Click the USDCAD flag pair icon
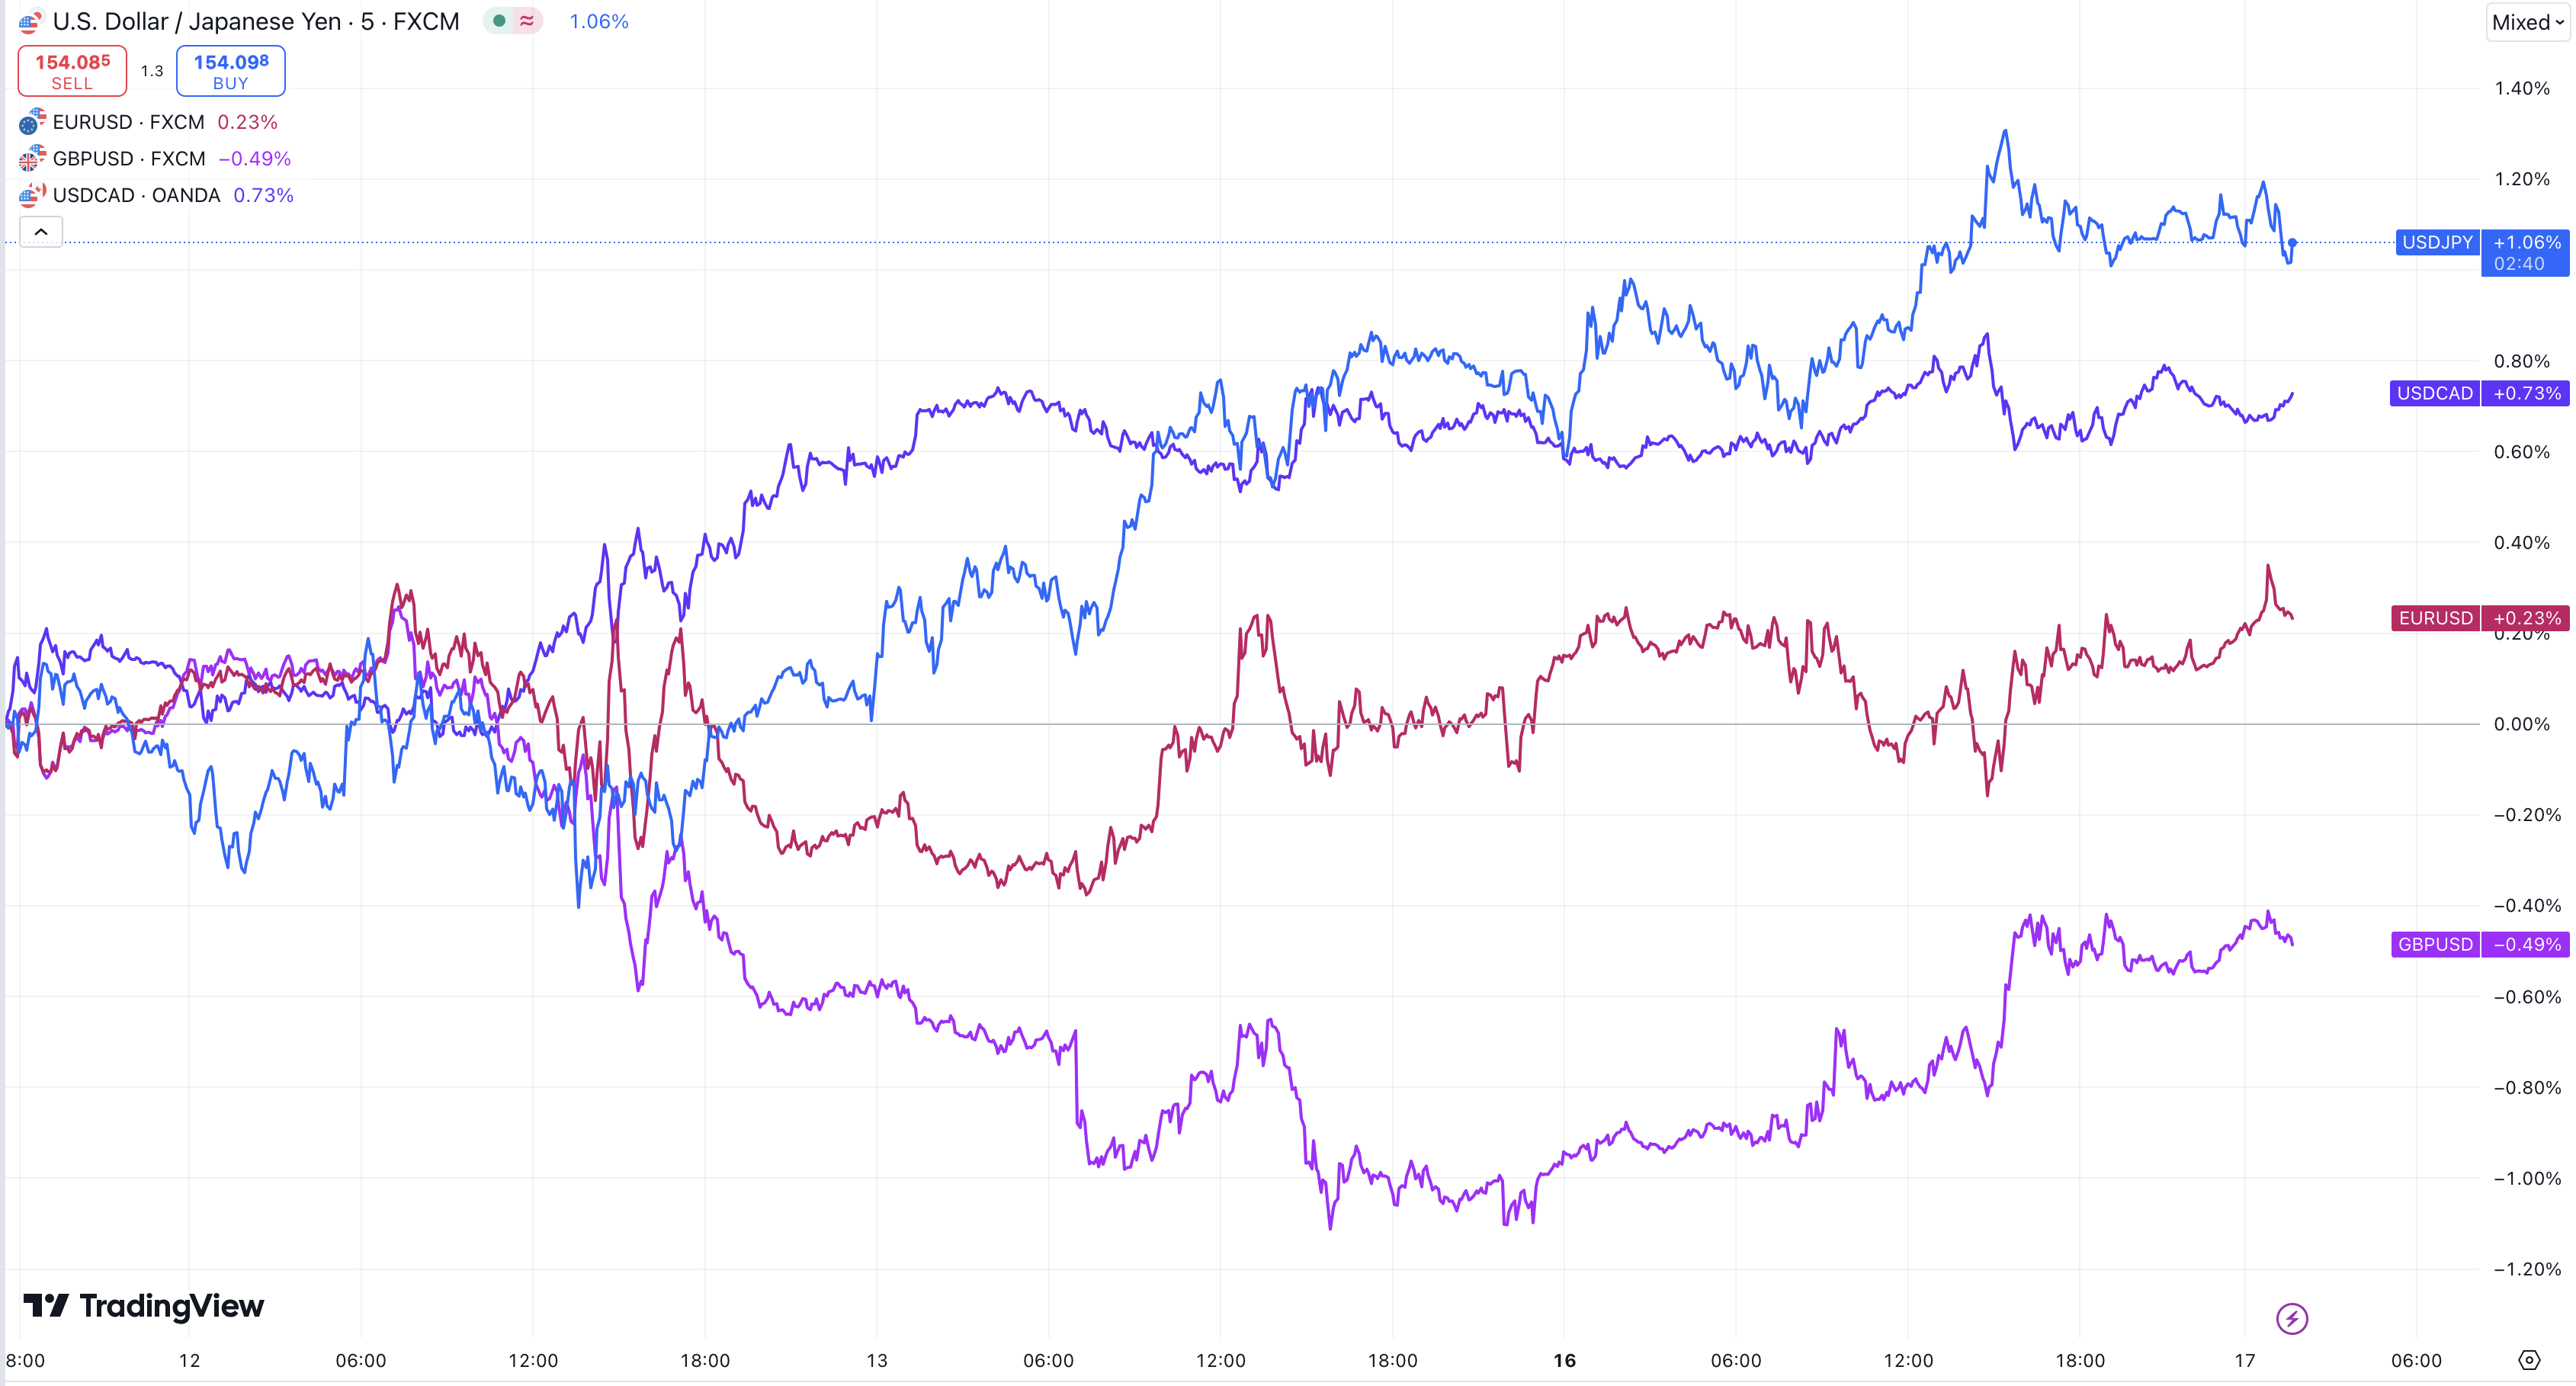The image size is (2576, 1386). click(x=32, y=195)
